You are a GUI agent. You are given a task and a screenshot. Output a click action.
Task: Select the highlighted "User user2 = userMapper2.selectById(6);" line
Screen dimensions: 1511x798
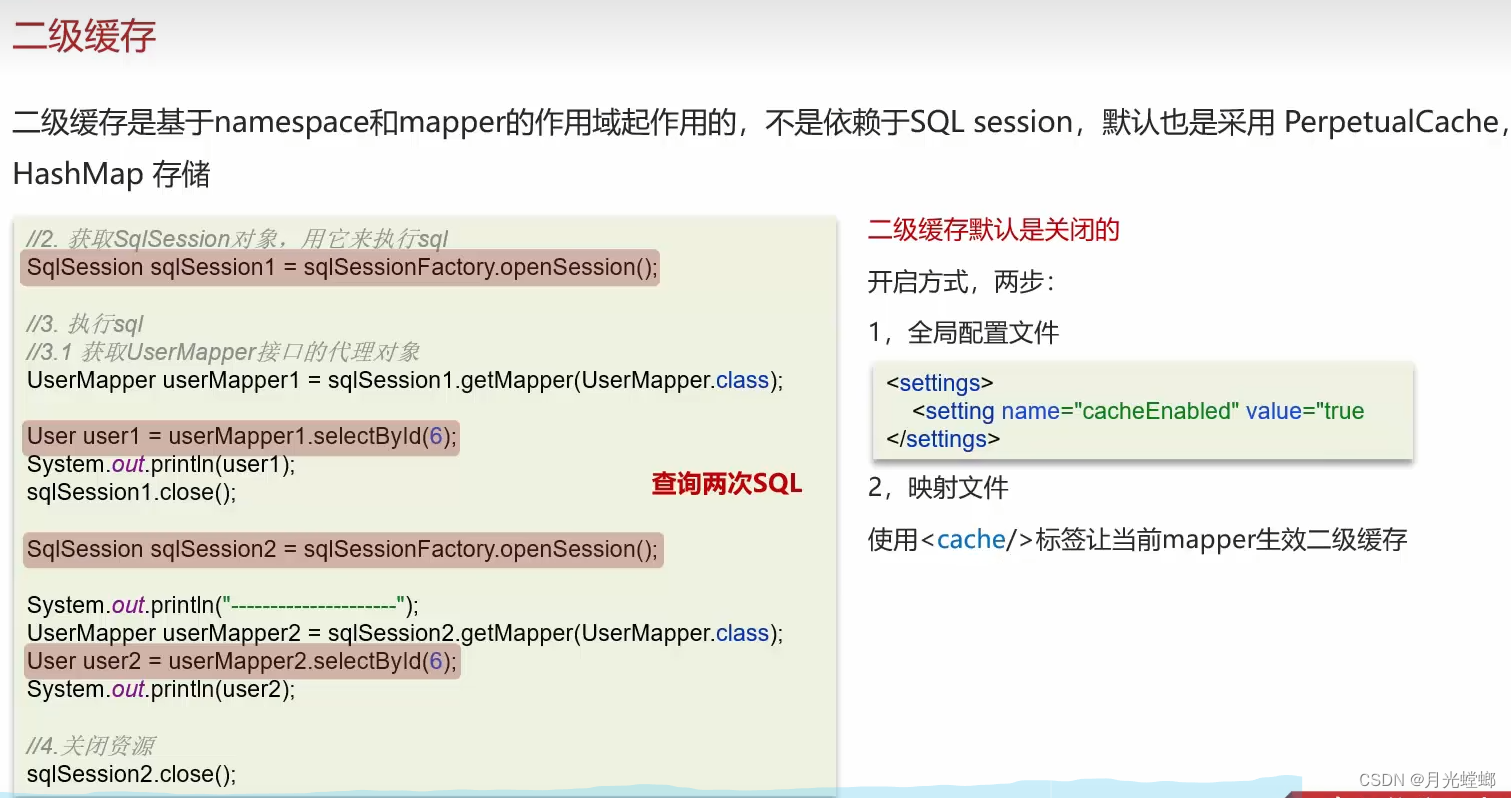[241, 661]
